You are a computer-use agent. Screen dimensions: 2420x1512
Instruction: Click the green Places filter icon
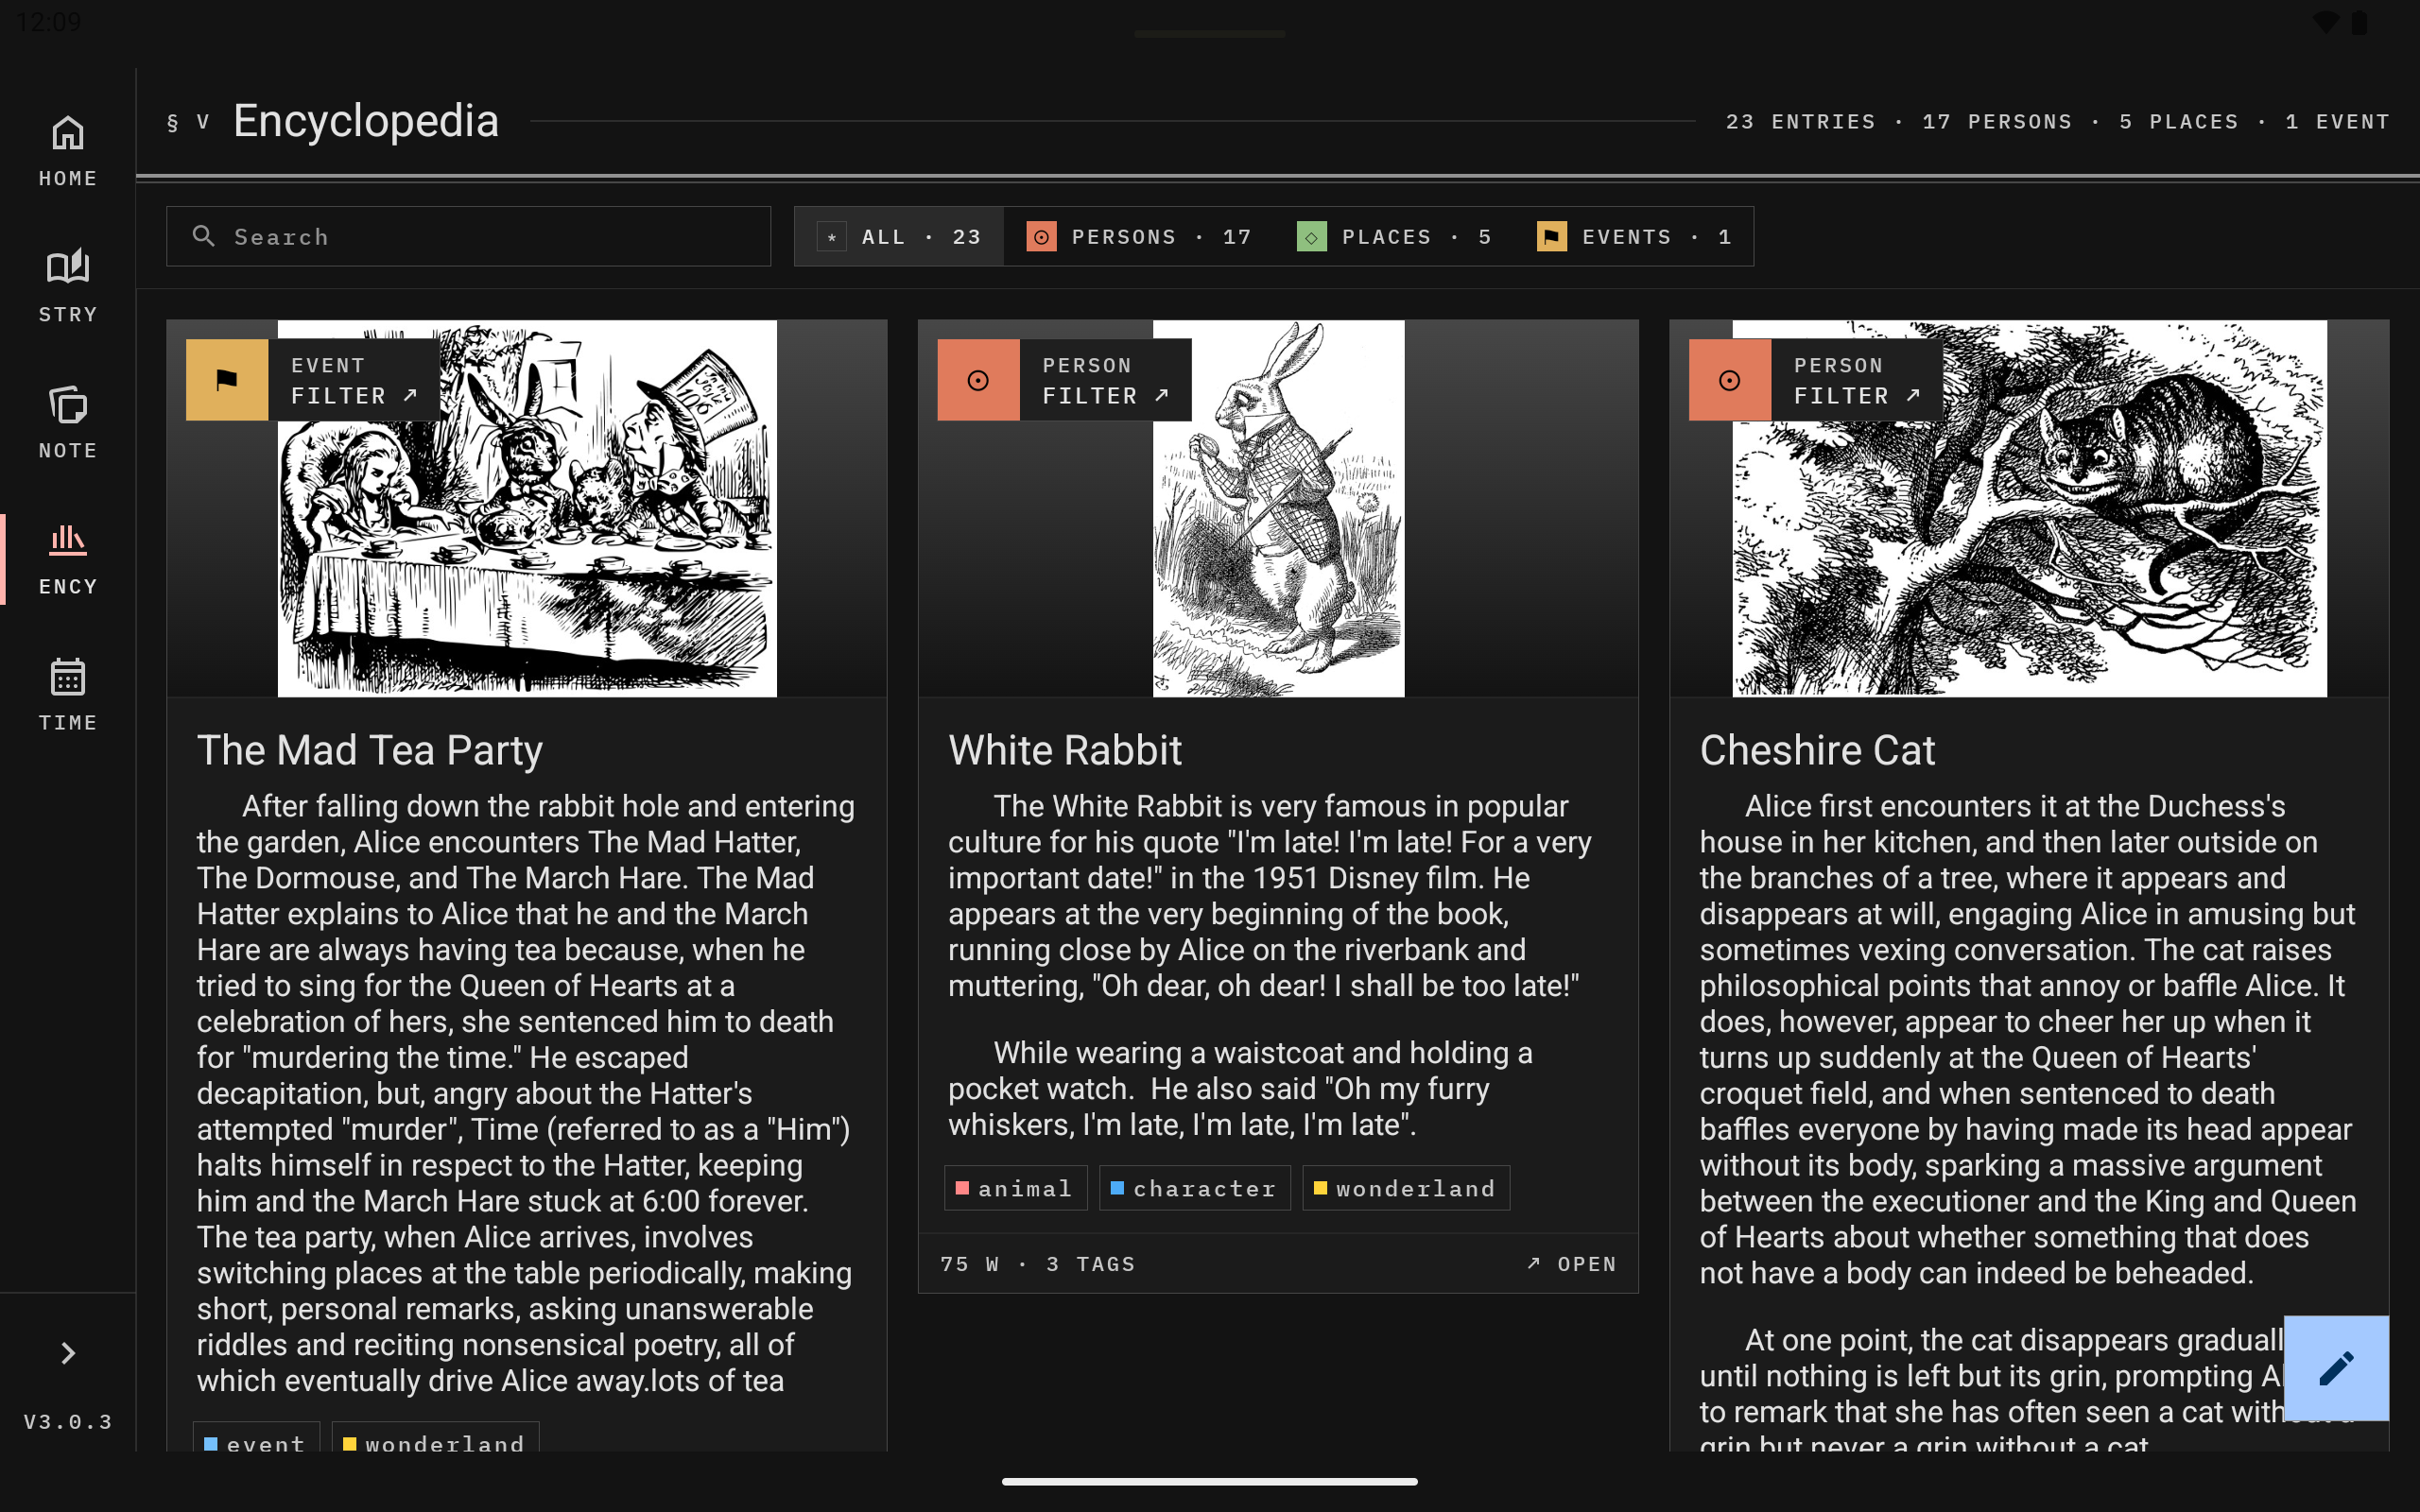point(1311,237)
